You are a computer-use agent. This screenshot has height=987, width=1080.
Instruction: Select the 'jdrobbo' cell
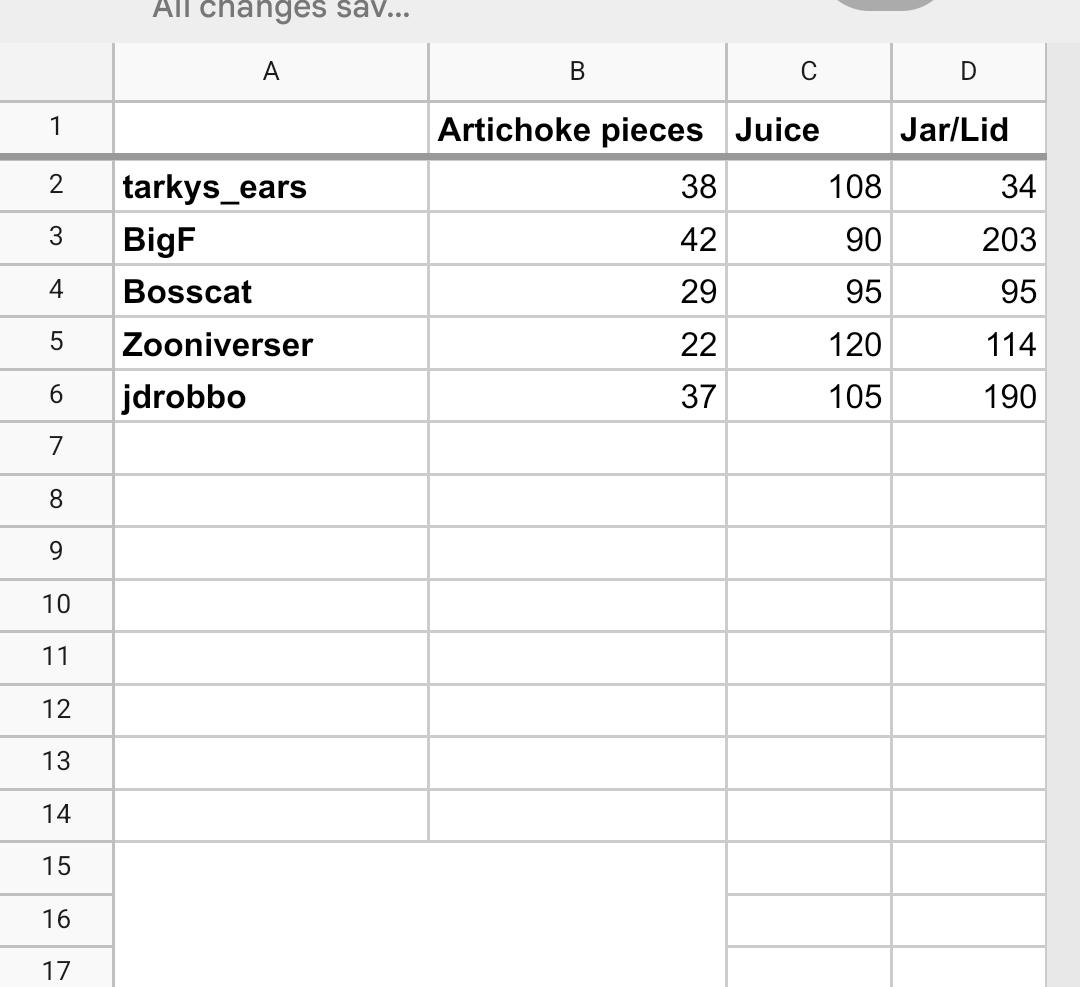coord(270,397)
